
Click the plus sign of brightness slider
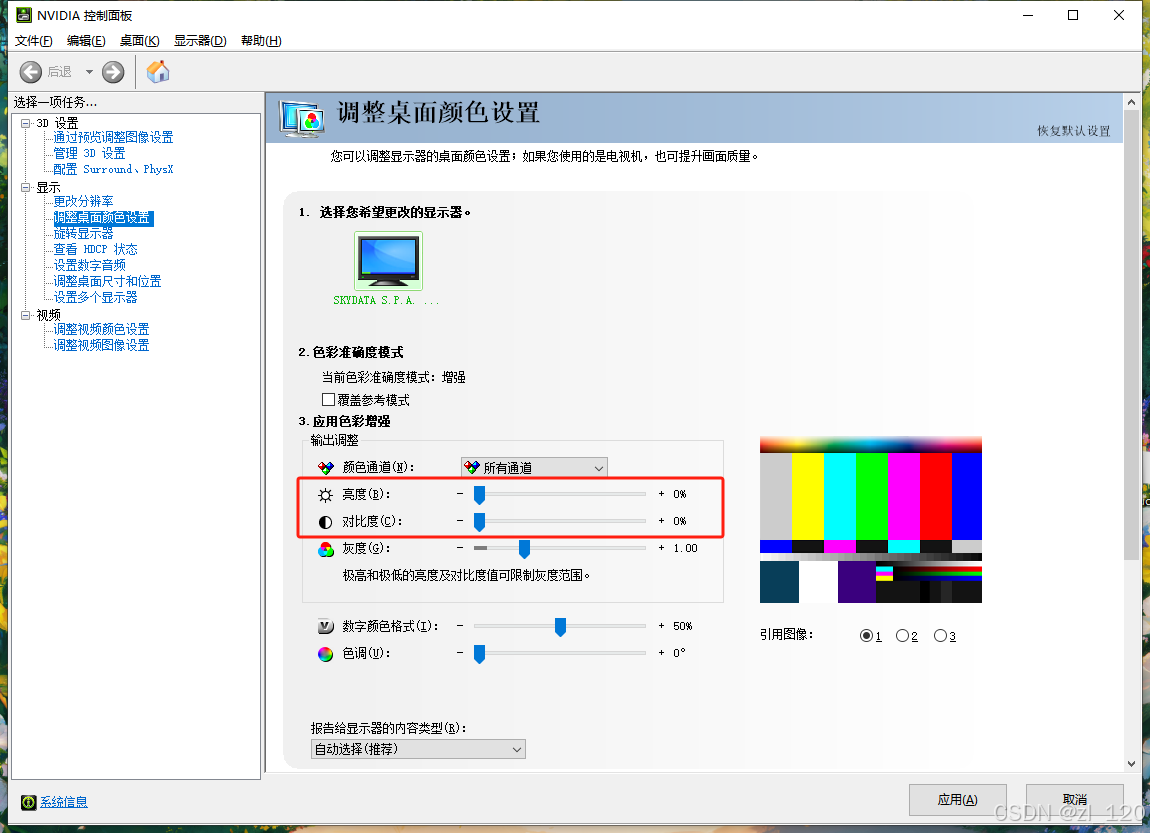pyautogui.click(x=662, y=494)
